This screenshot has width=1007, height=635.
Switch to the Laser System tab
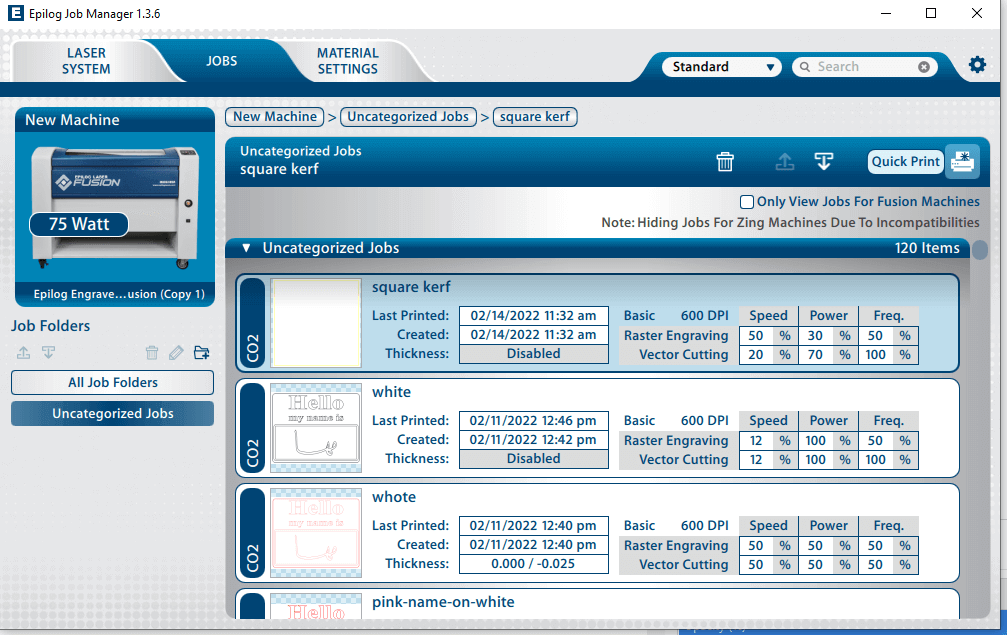tap(86, 61)
